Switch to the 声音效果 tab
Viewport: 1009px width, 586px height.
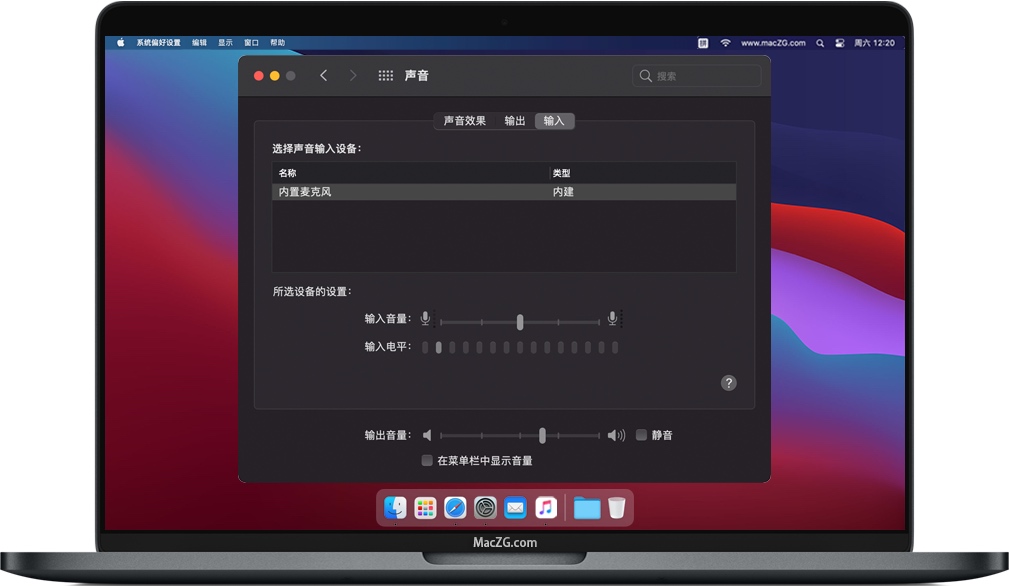465,120
